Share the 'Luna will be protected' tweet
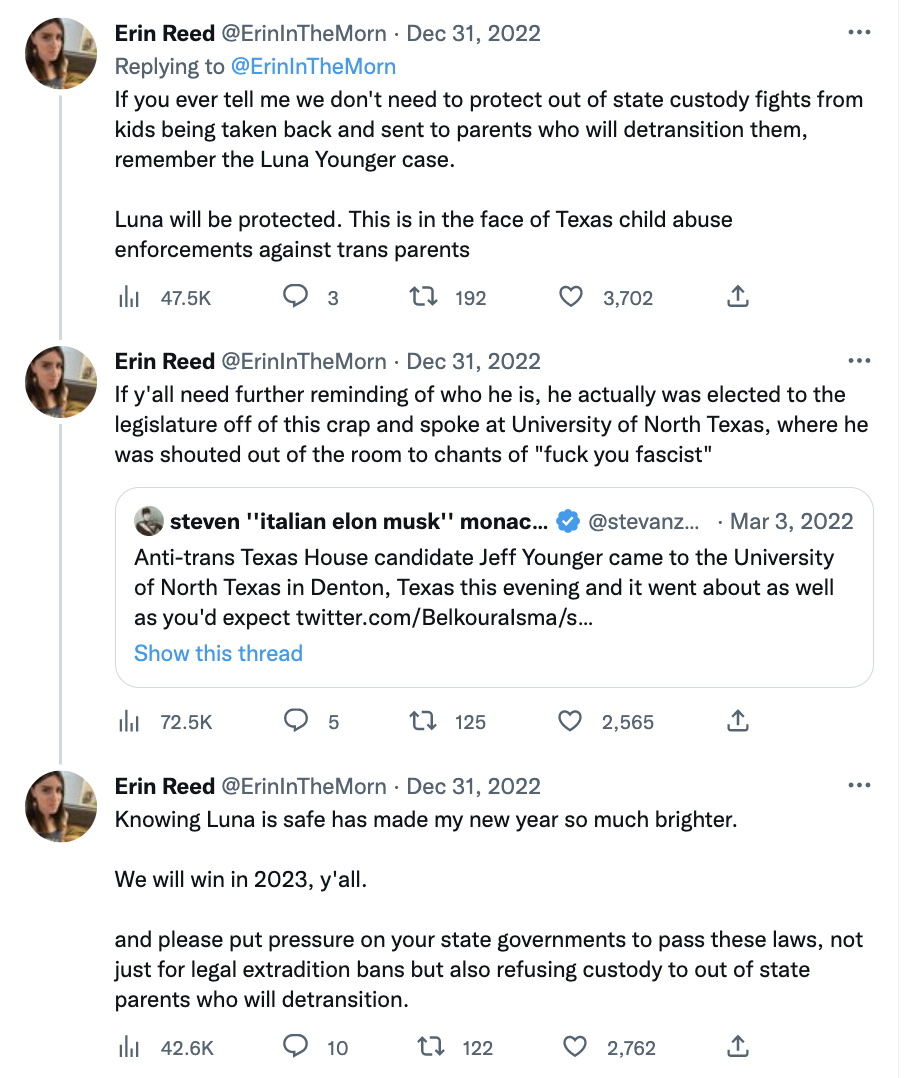 pyautogui.click(x=737, y=297)
